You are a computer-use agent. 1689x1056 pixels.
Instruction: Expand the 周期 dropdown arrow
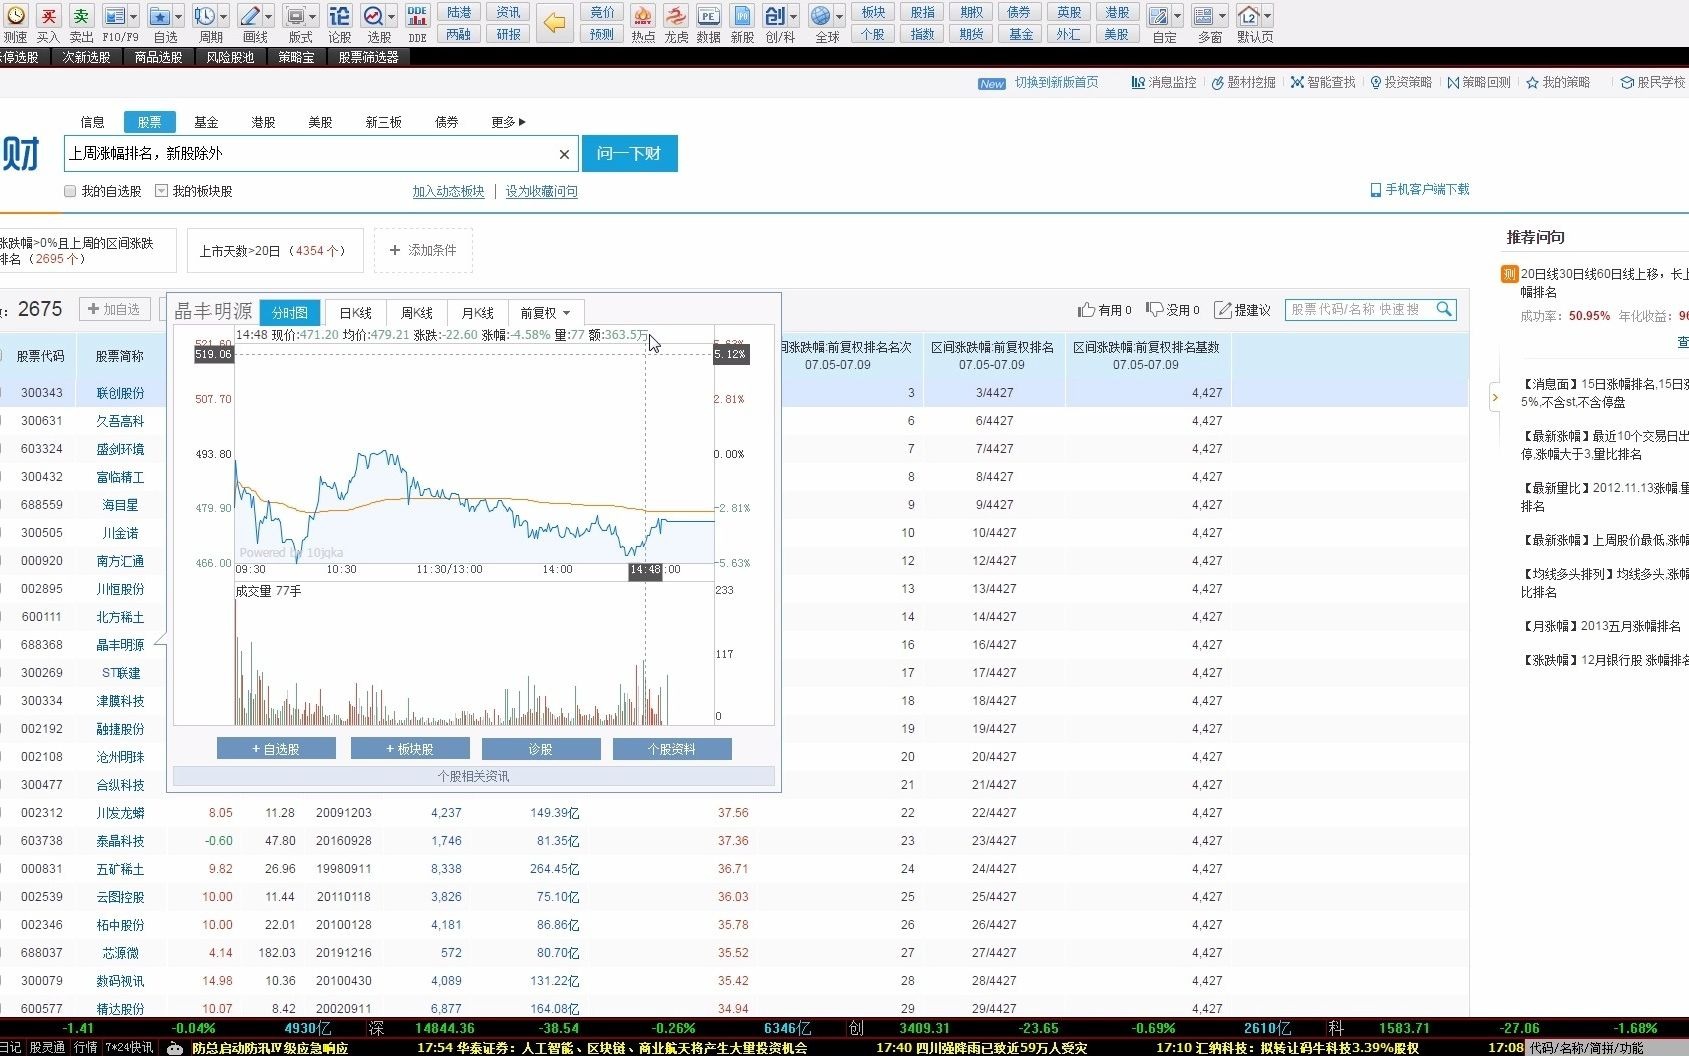[223, 16]
